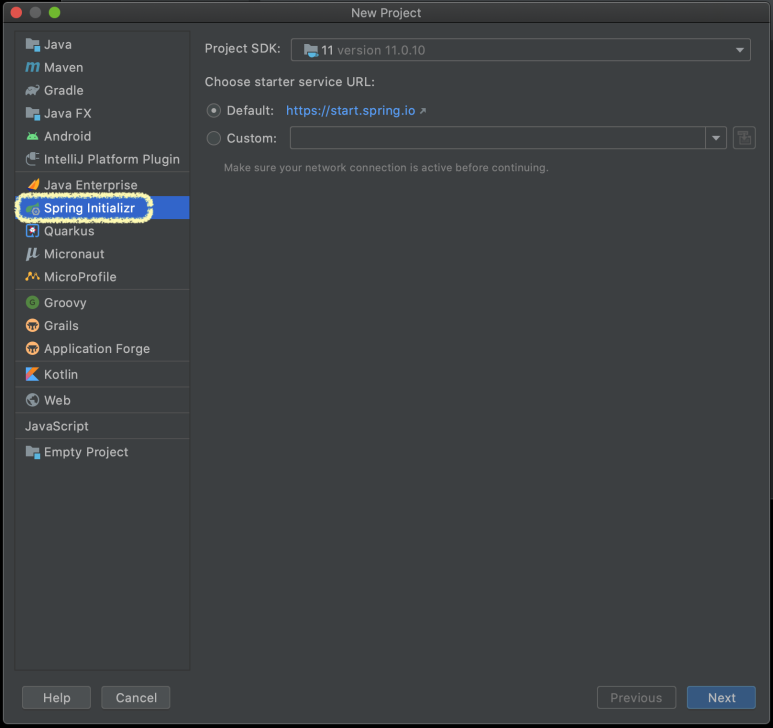Choose the Java Enterprise label
This screenshot has width=773, height=728.
coord(91,185)
